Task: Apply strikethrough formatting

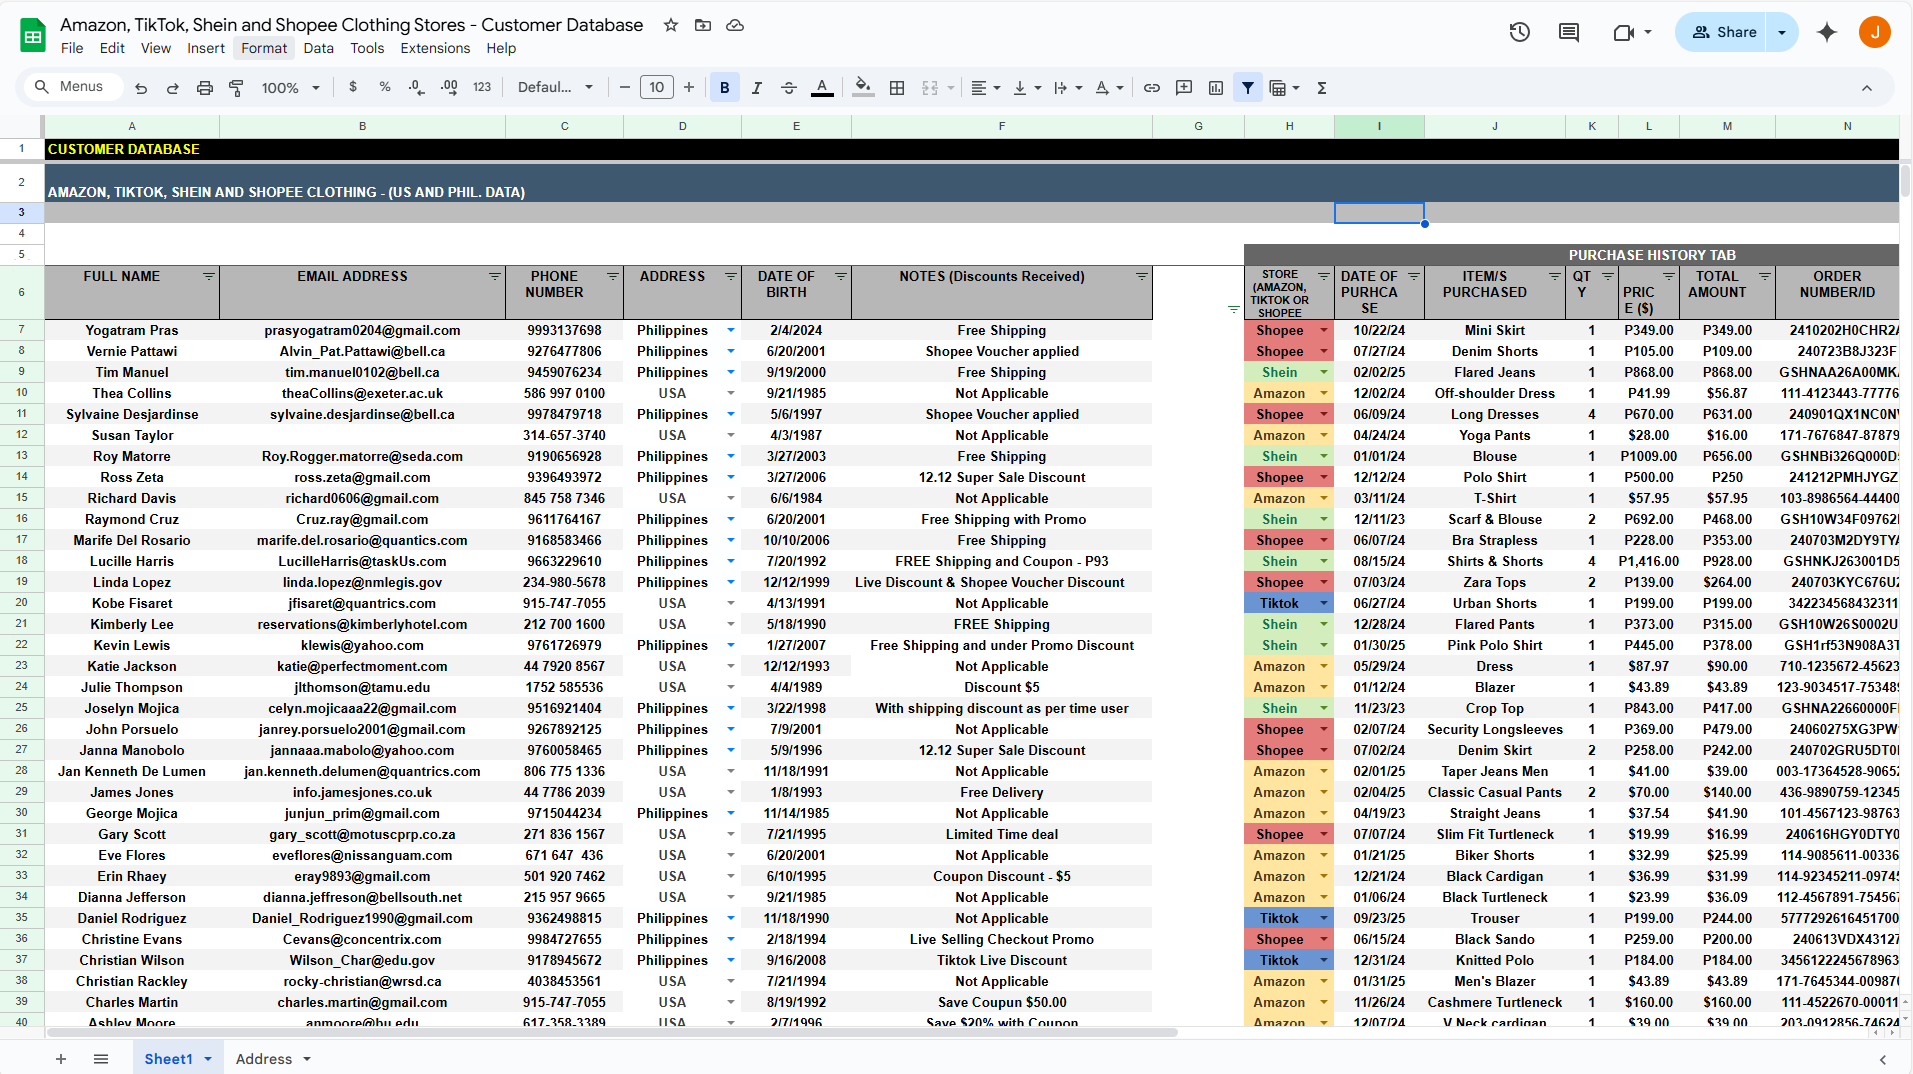Action: 789,88
